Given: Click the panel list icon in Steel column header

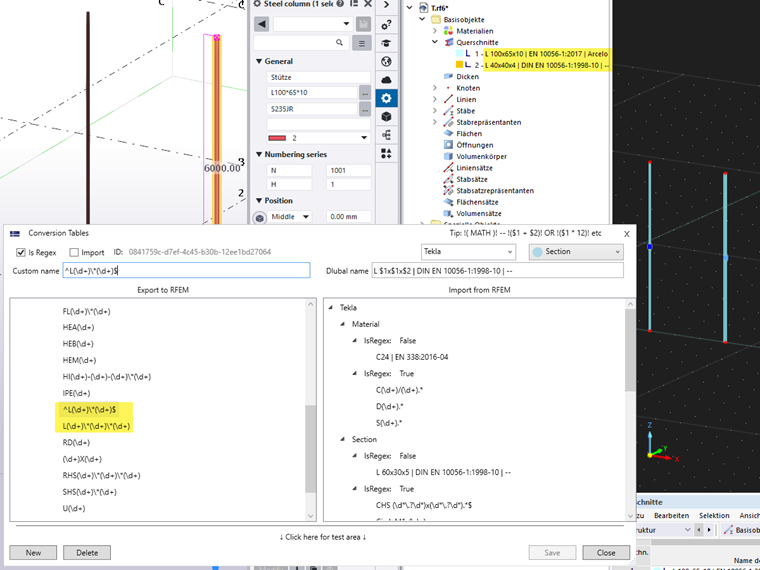Looking at the screenshot, I should click(x=354, y=4).
